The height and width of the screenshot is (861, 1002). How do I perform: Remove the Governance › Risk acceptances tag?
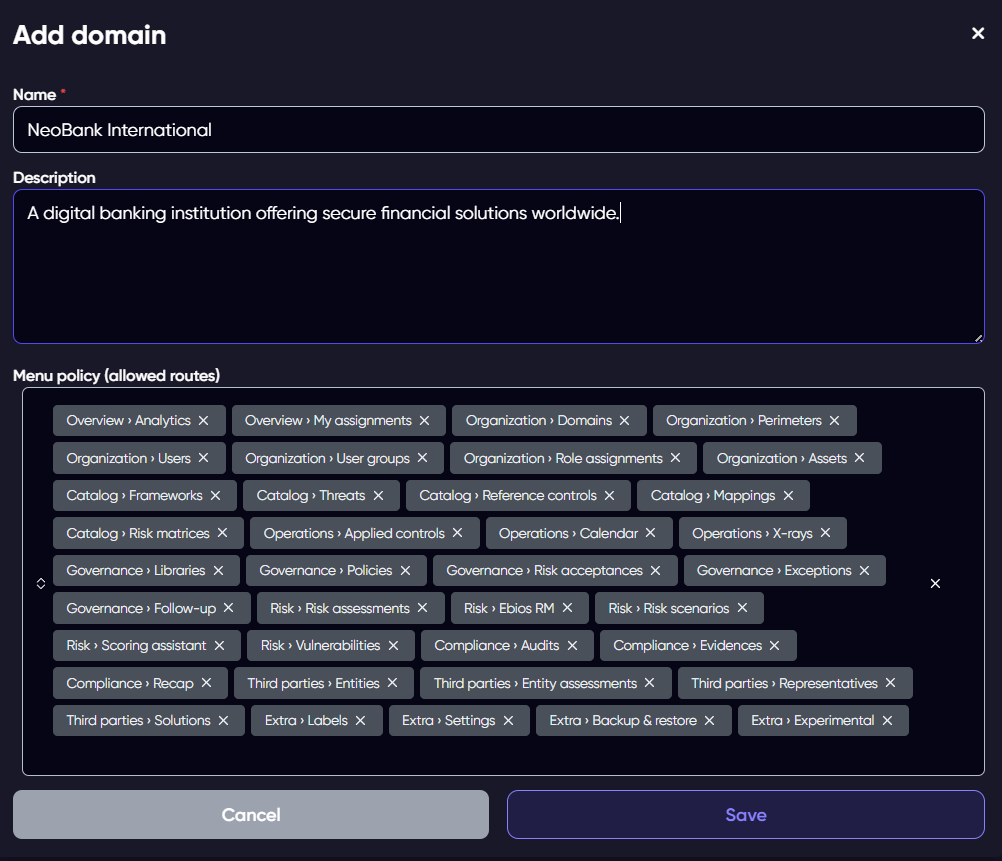click(x=656, y=570)
